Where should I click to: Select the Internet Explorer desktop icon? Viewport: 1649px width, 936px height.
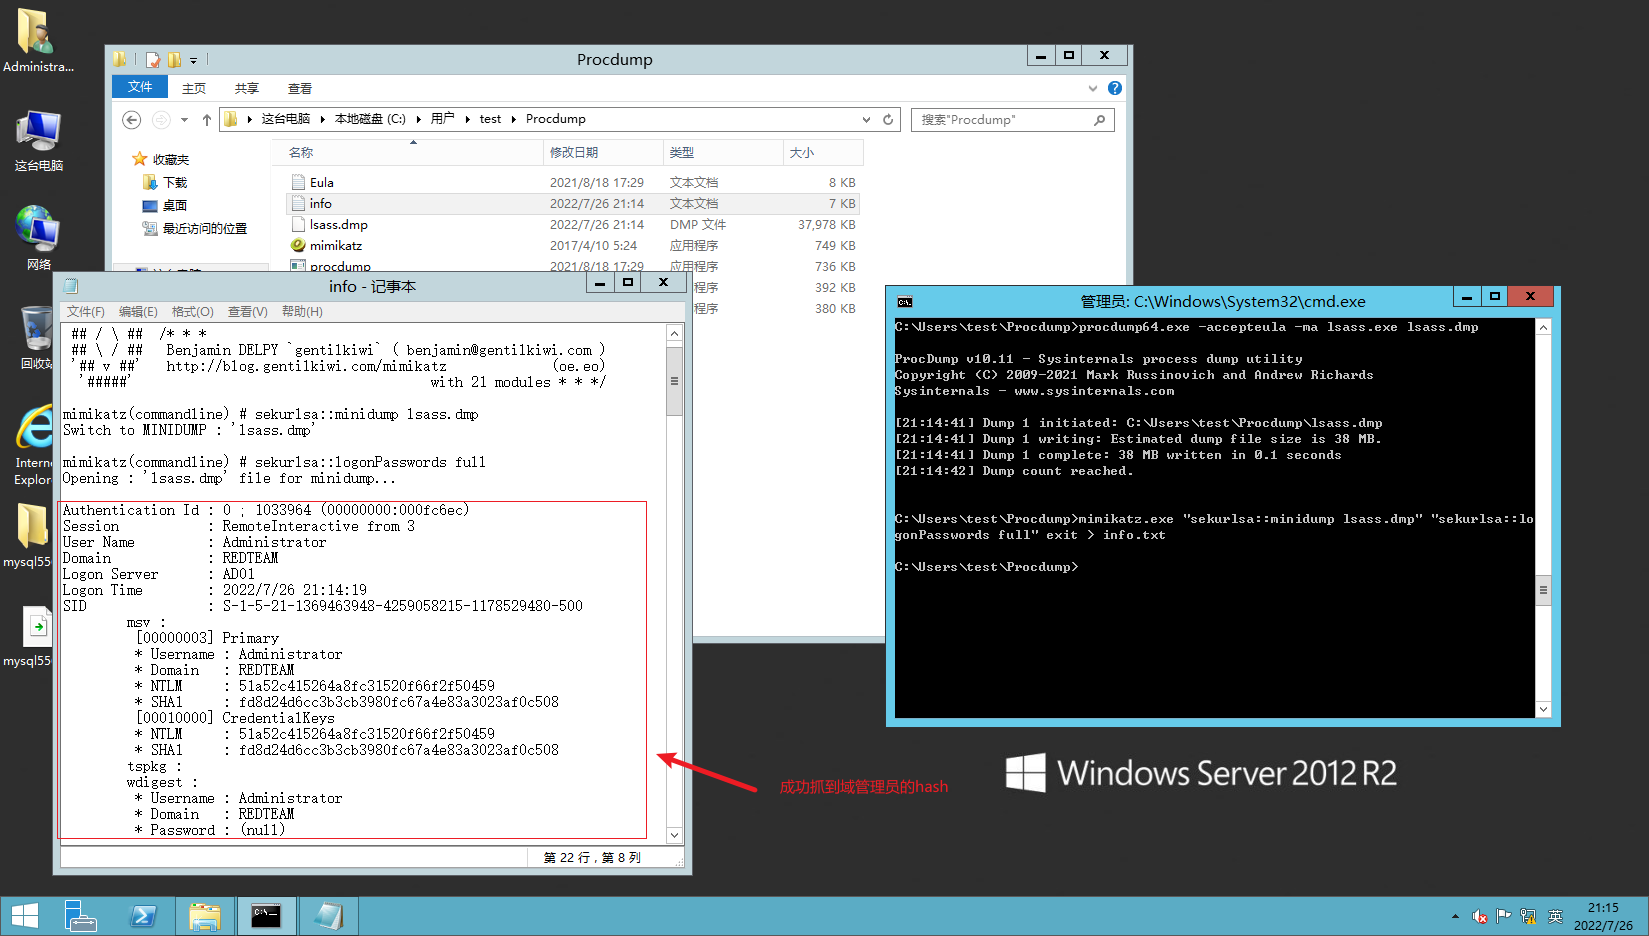pyautogui.click(x=34, y=446)
